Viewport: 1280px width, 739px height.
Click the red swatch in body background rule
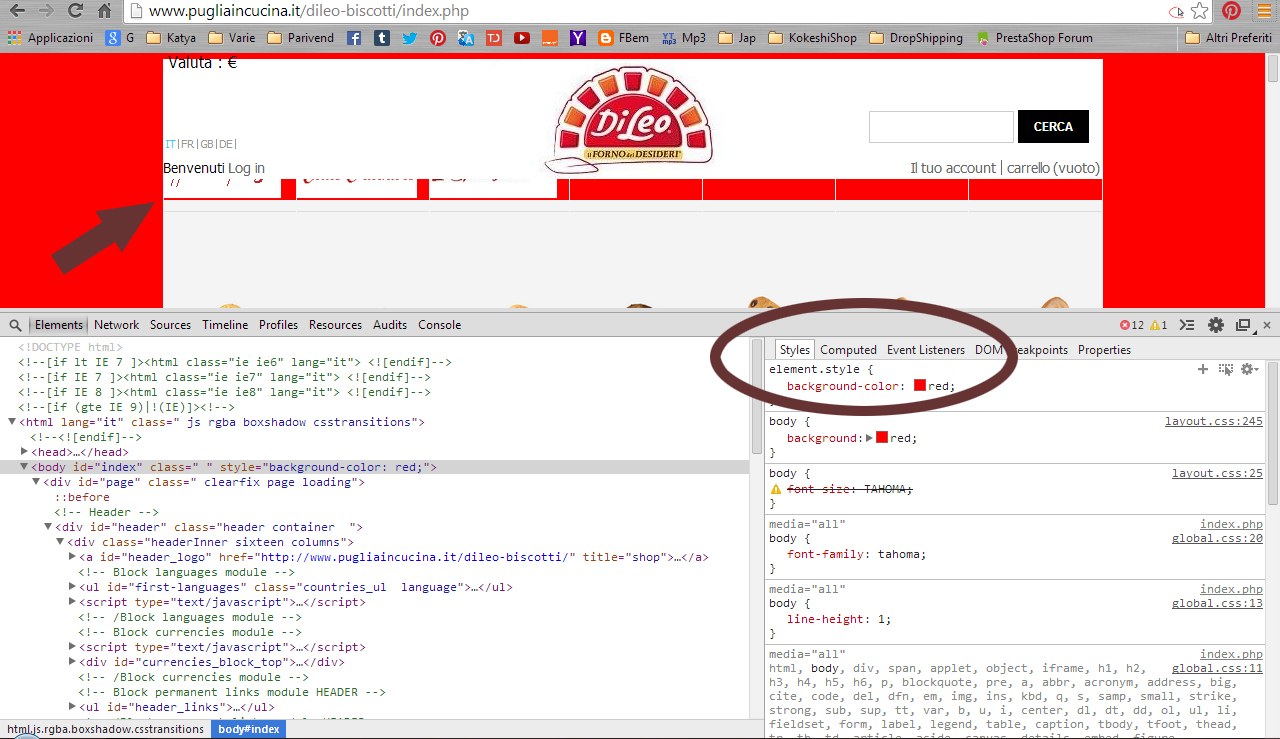click(882, 438)
